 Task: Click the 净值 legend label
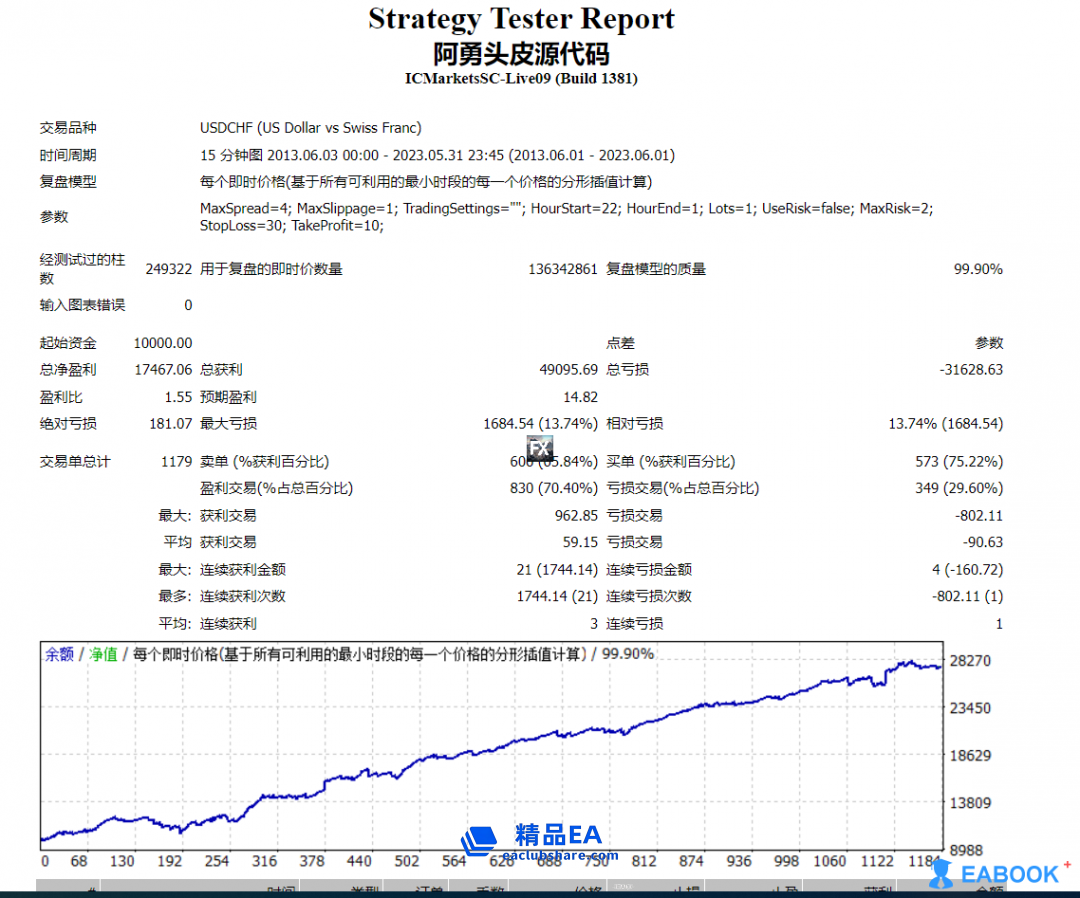pyautogui.click(x=104, y=654)
